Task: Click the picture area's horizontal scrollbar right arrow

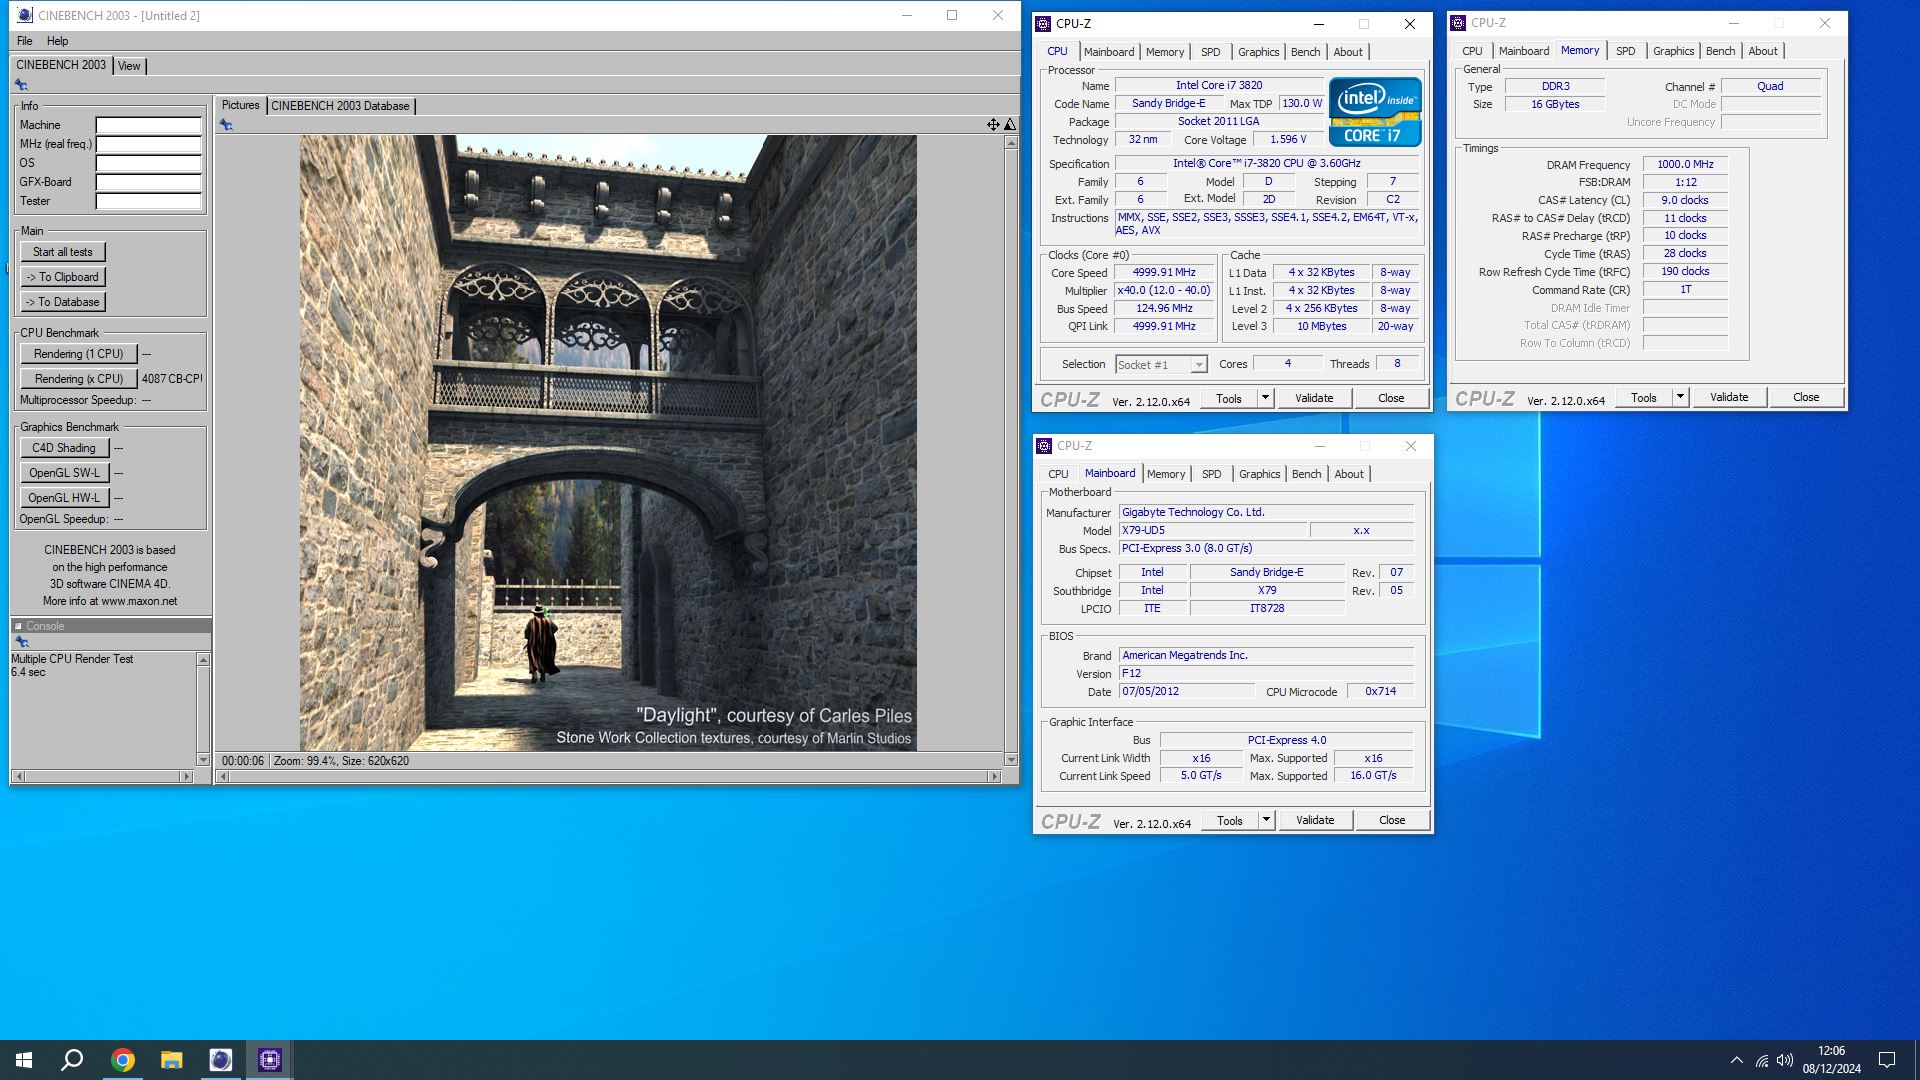Action: [x=994, y=776]
